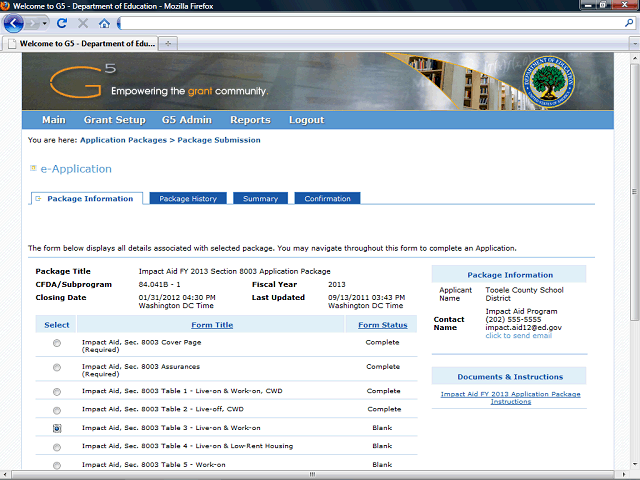Click the 'Complete' status for Cover Page
This screenshot has width=640, height=480.
coord(382,342)
